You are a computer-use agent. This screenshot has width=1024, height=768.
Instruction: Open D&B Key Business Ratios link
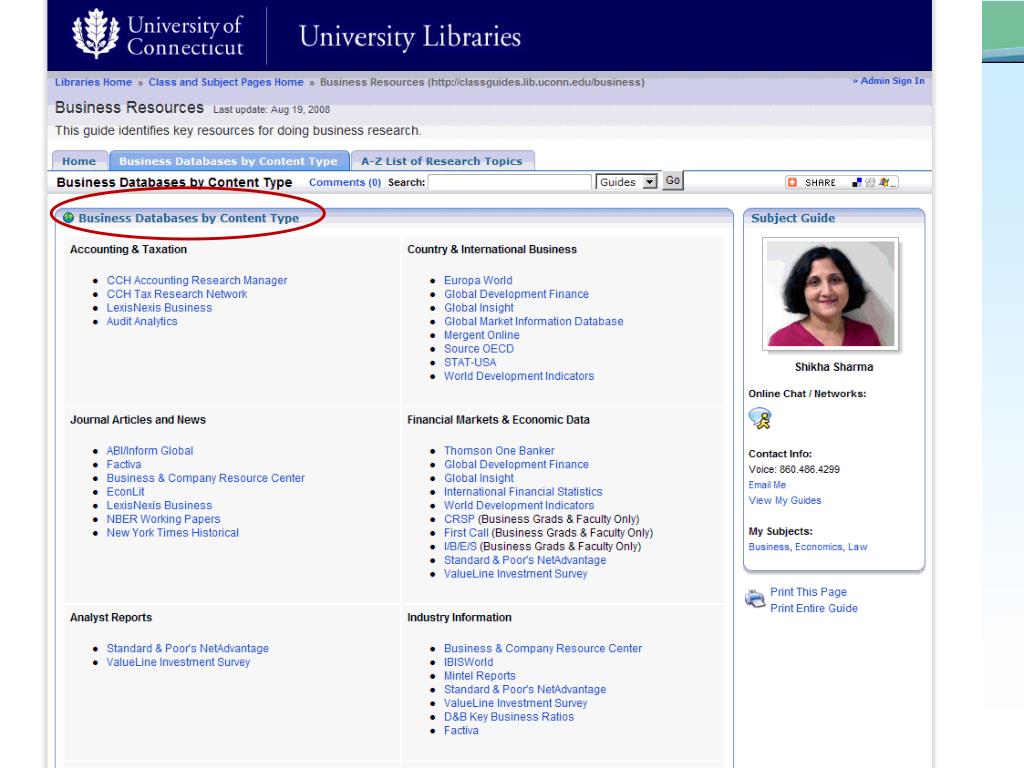coord(509,717)
